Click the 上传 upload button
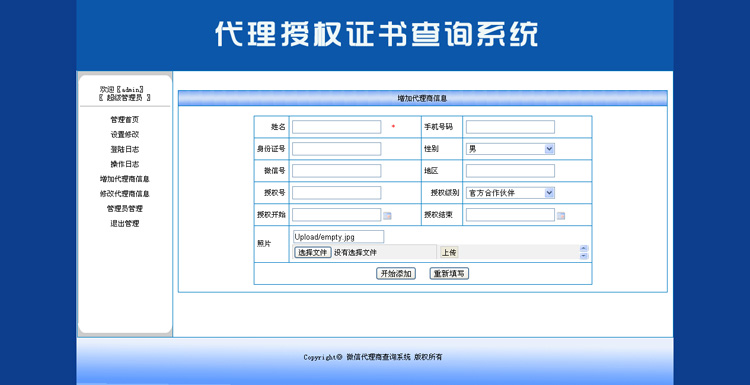Viewport: 750px width, 385px height. 449,252
